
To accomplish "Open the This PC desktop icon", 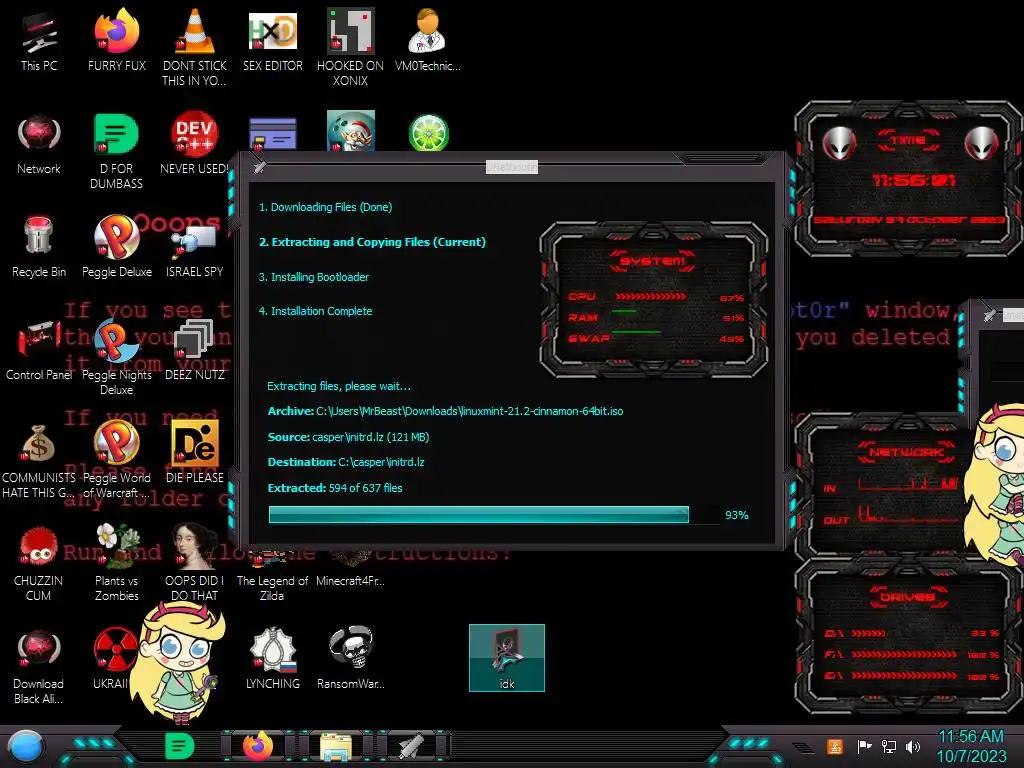I will pyautogui.click(x=39, y=40).
